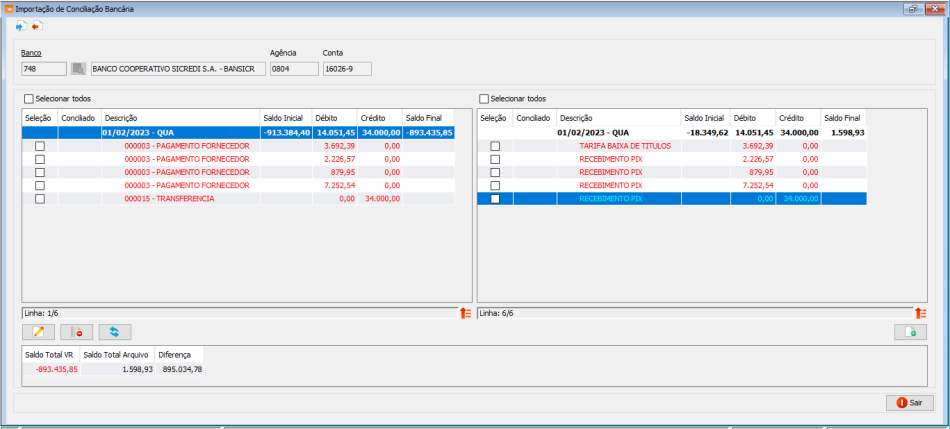Click the 895.034,78 Diferença value
The image size is (950, 429).
[182, 369]
